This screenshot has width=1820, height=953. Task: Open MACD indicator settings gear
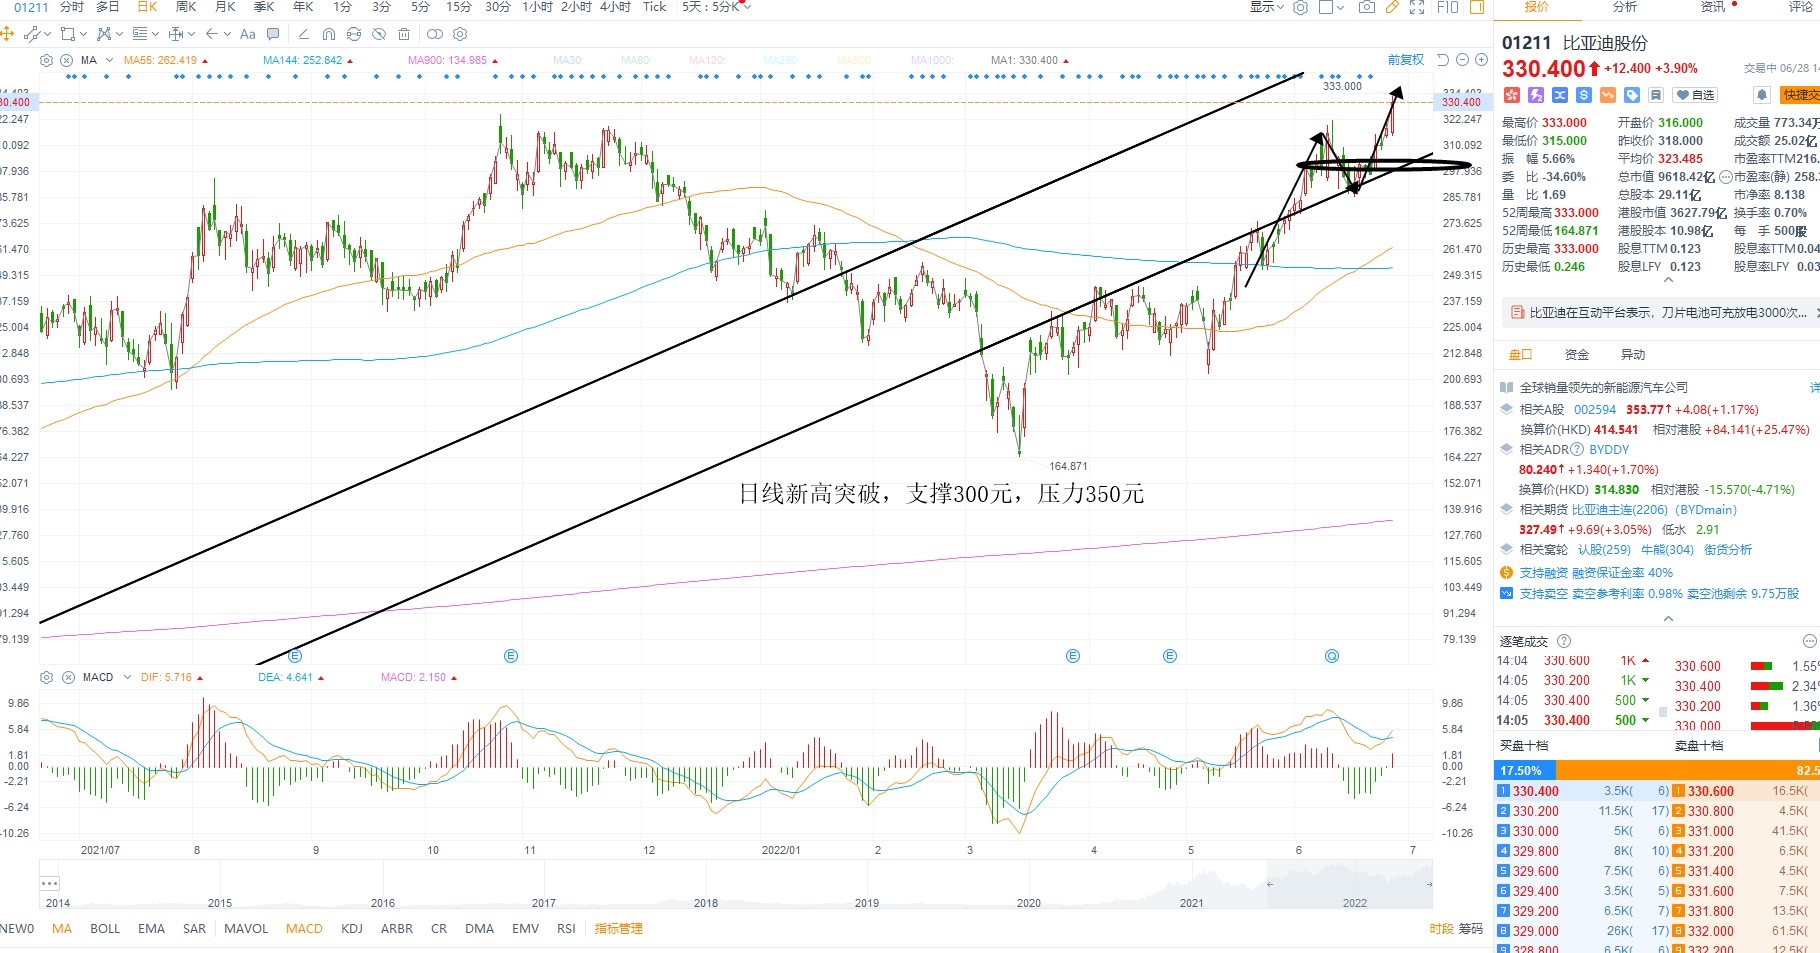(46, 677)
